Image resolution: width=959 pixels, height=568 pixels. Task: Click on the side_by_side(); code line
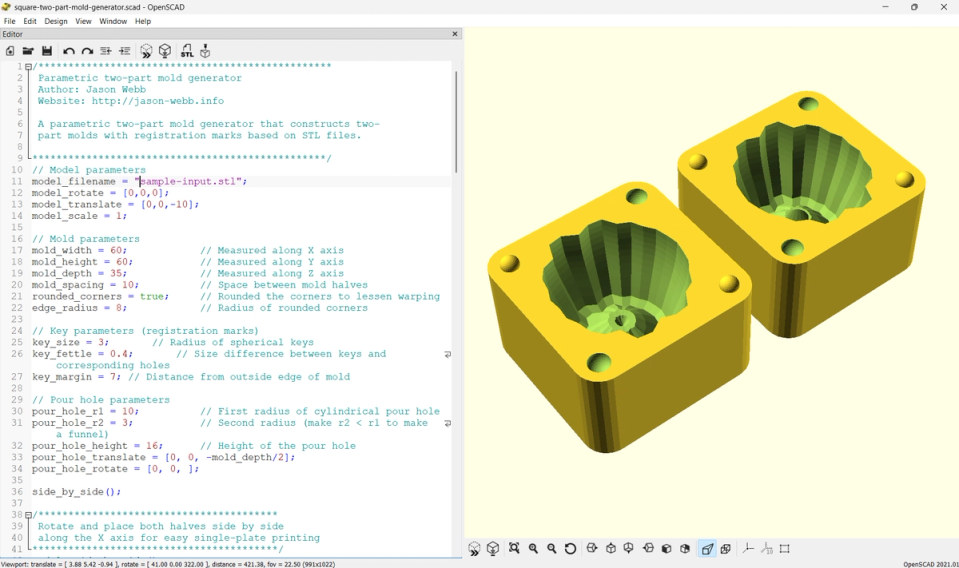pos(76,492)
